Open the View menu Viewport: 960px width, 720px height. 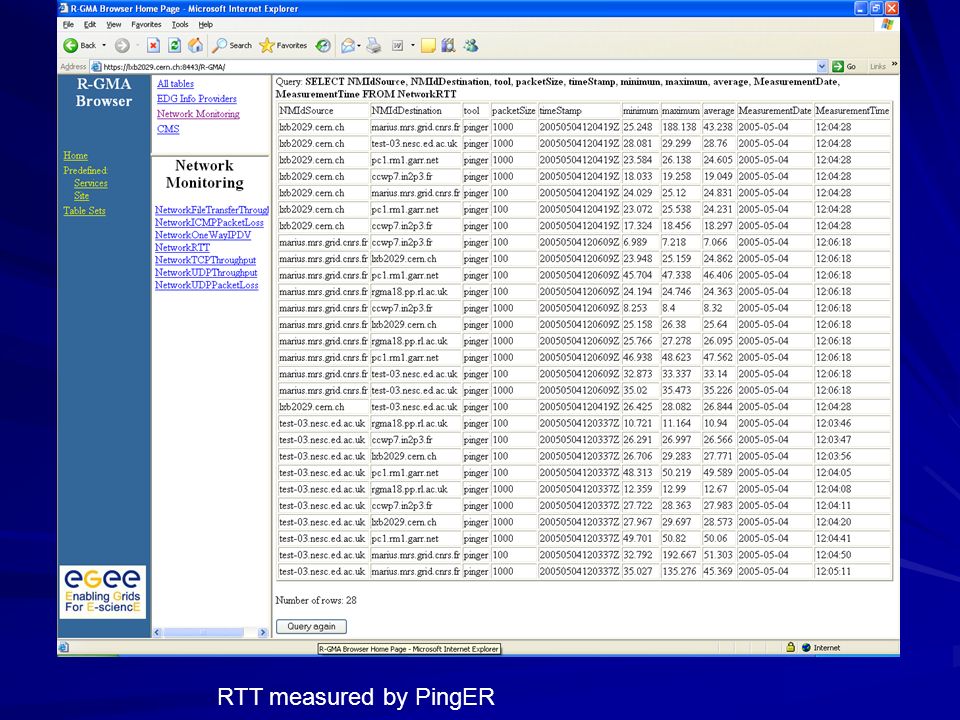[x=114, y=24]
